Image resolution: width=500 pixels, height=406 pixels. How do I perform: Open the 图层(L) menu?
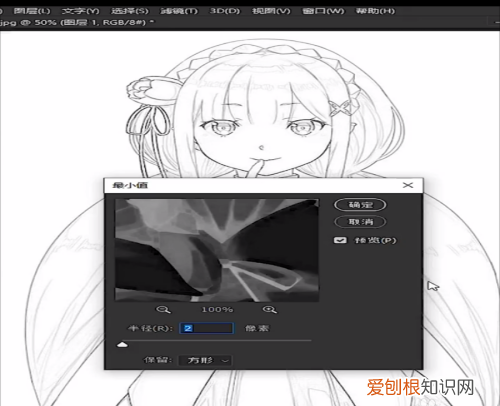click(x=32, y=11)
